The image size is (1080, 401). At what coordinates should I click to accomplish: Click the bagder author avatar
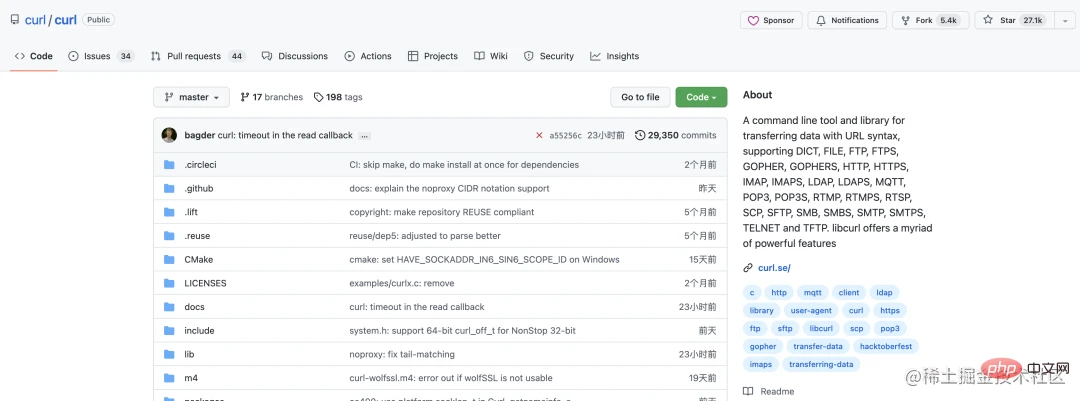coord(169,135)
